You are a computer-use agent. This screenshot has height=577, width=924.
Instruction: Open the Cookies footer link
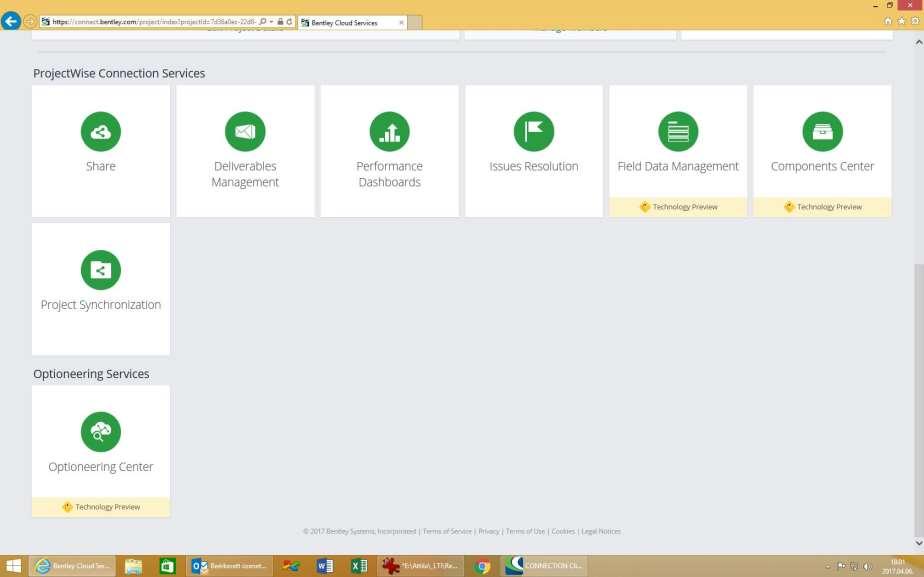[x=563, y=531]
